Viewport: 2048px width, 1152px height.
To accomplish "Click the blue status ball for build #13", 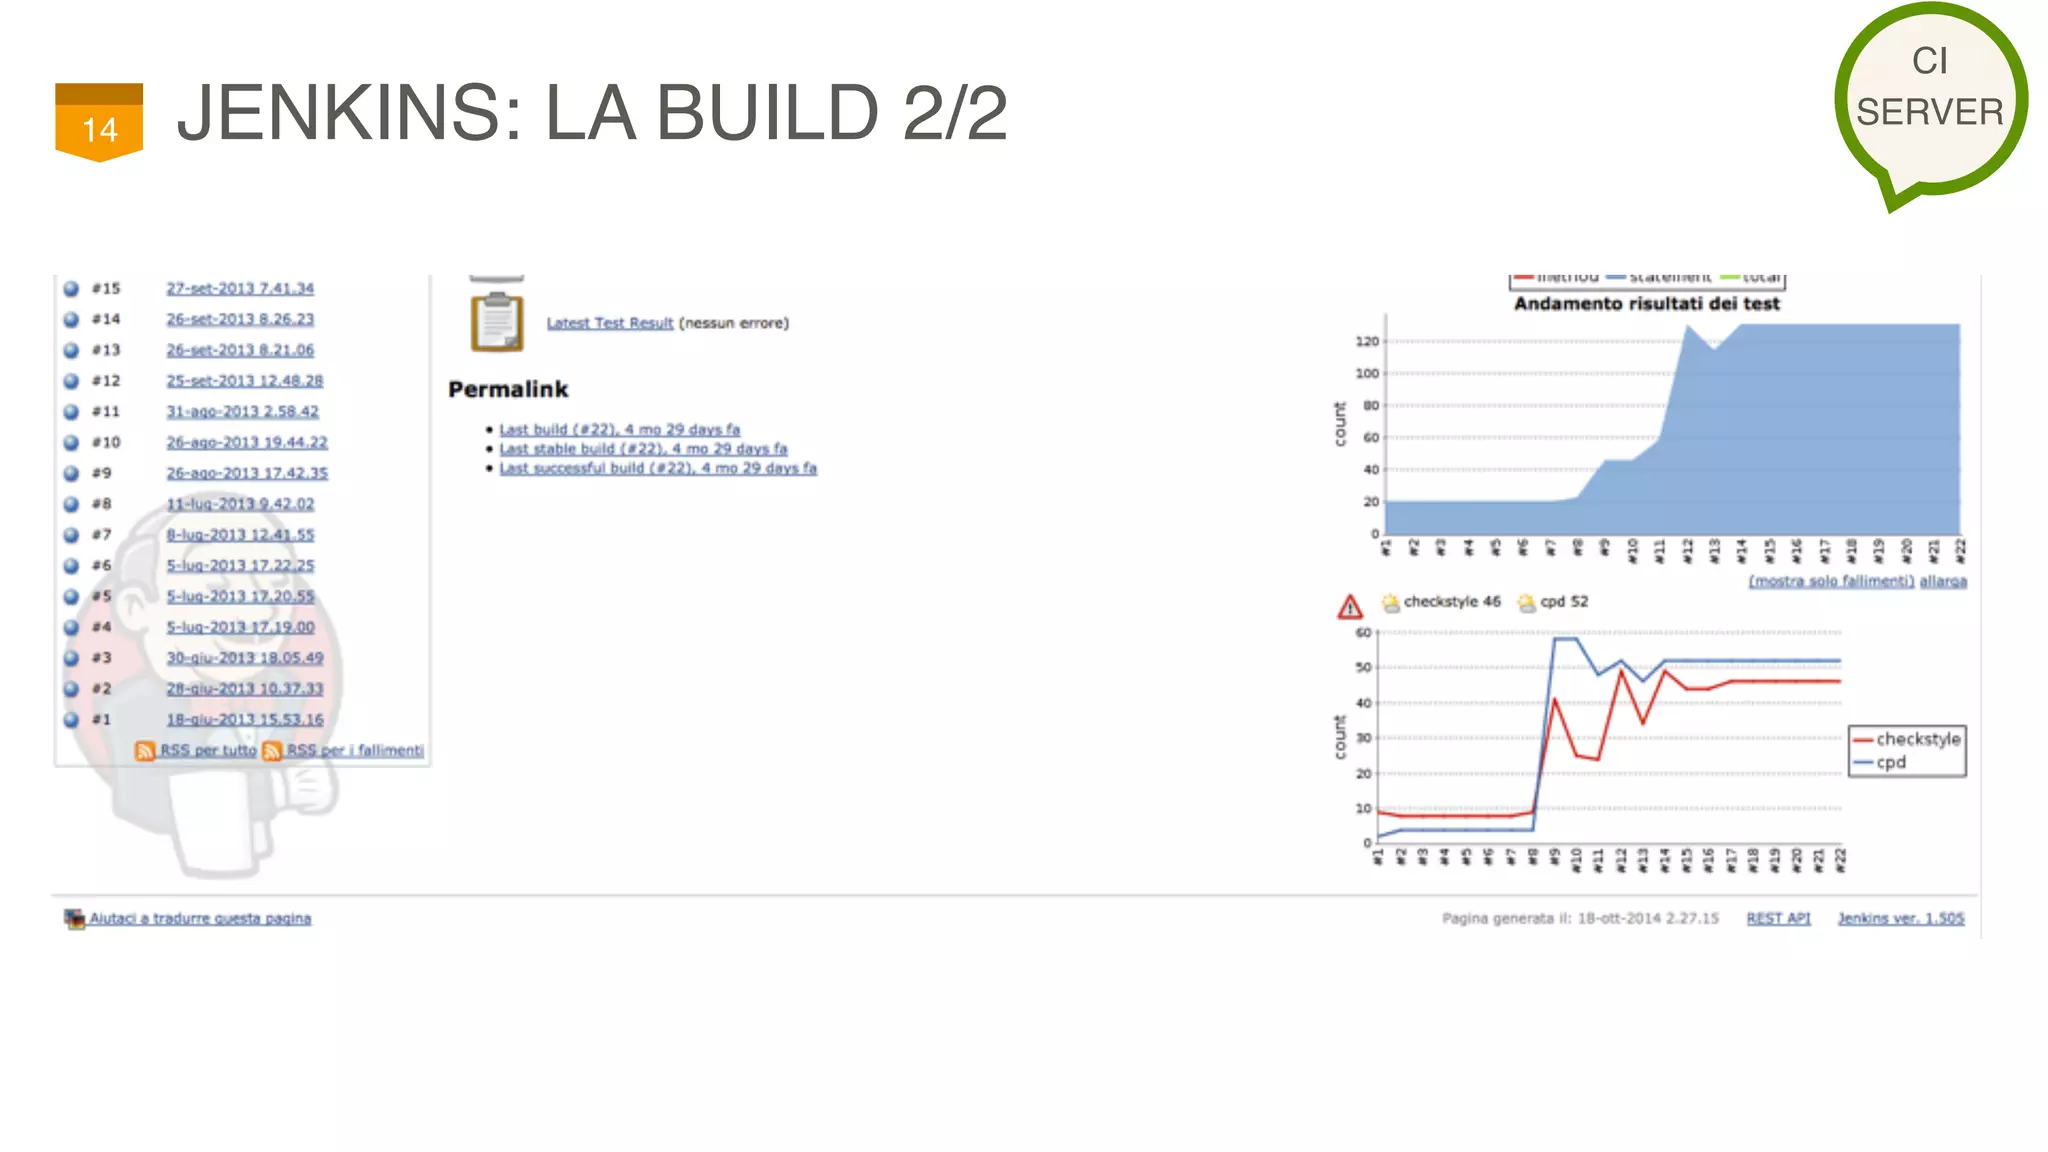I will pyautogui.click(x=71, y=351).
